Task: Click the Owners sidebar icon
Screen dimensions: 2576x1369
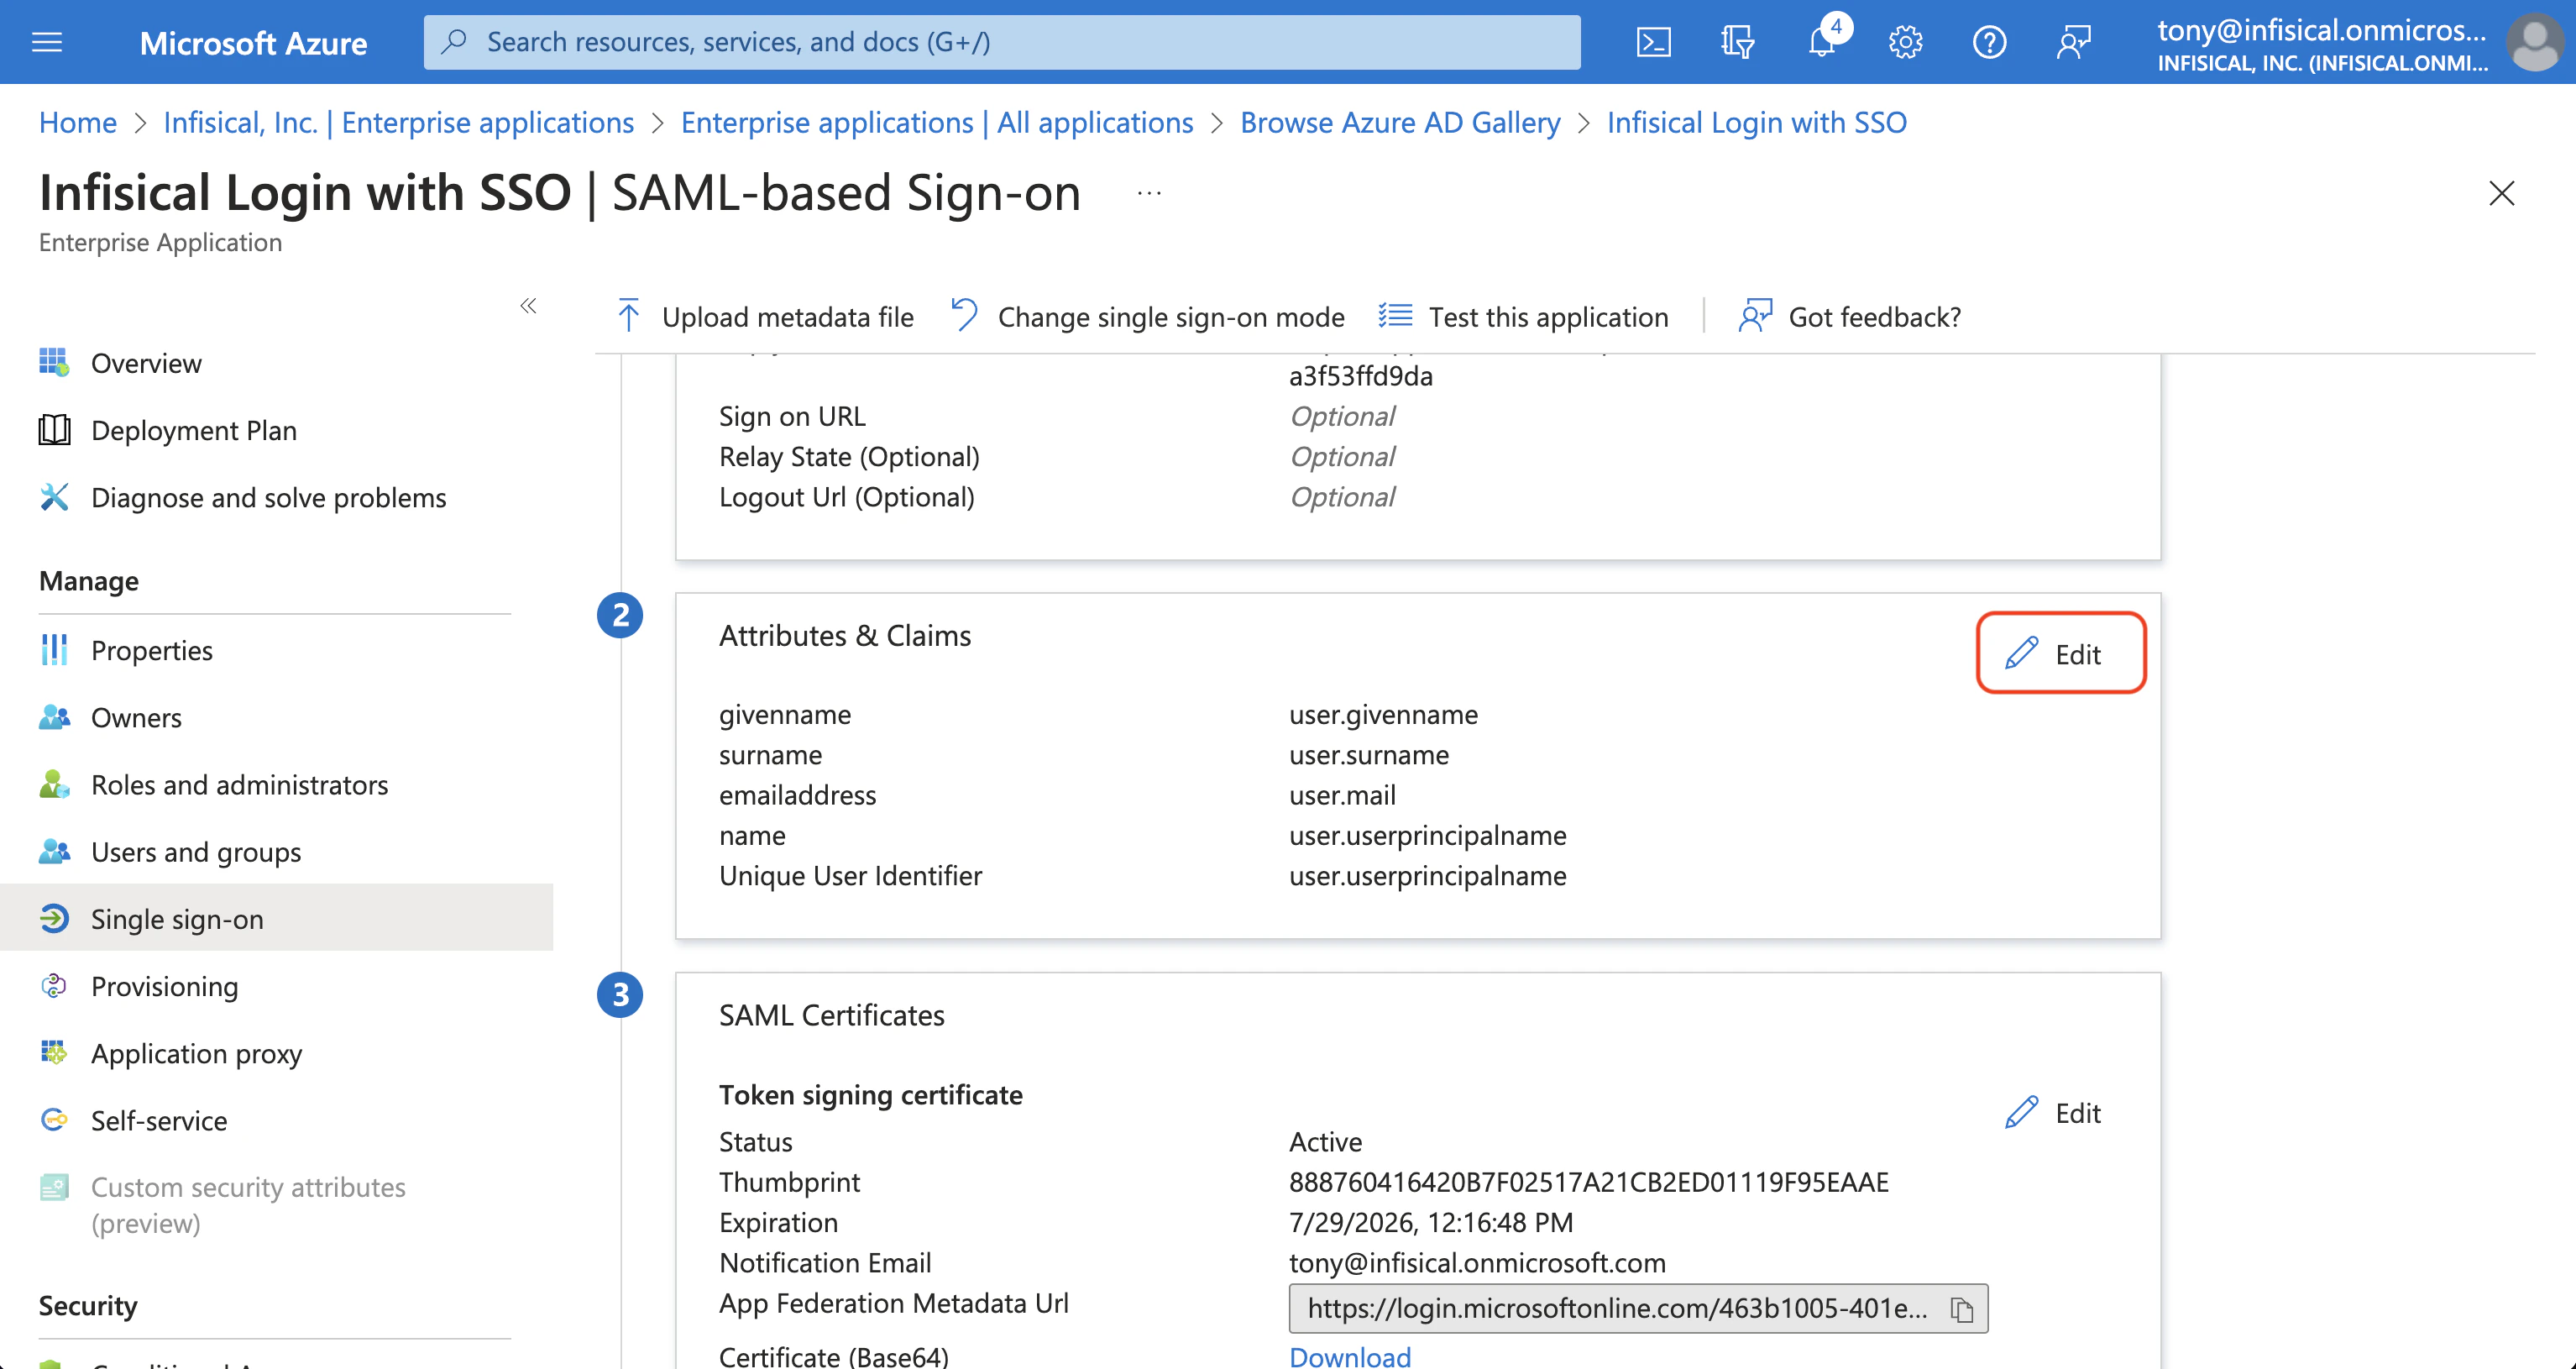Action: [x=54, y=716]
